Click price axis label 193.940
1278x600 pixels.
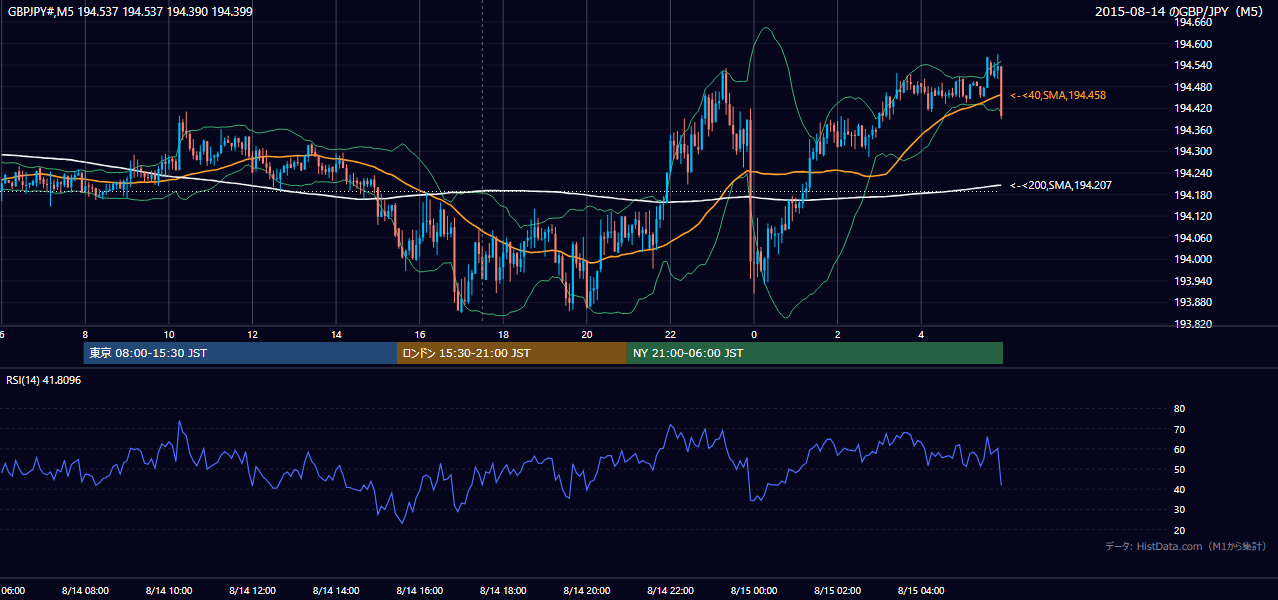(1193, 281)
